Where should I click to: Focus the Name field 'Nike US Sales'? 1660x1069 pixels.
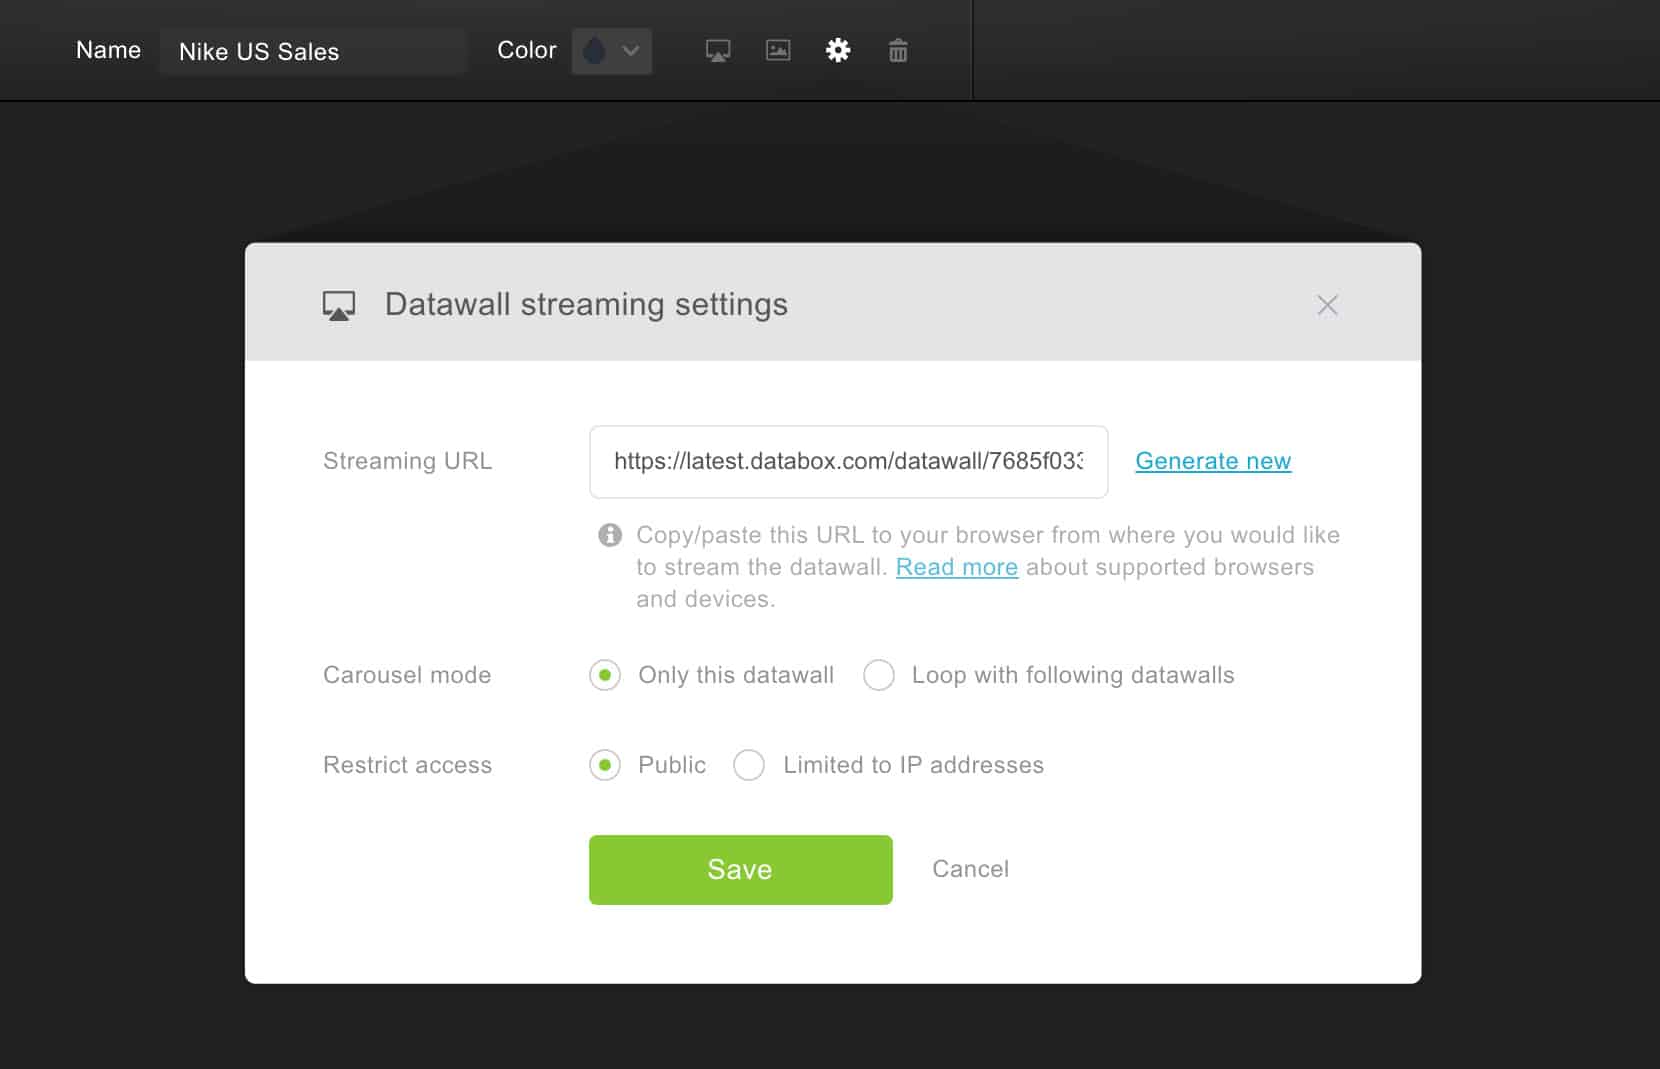point(312,52)
